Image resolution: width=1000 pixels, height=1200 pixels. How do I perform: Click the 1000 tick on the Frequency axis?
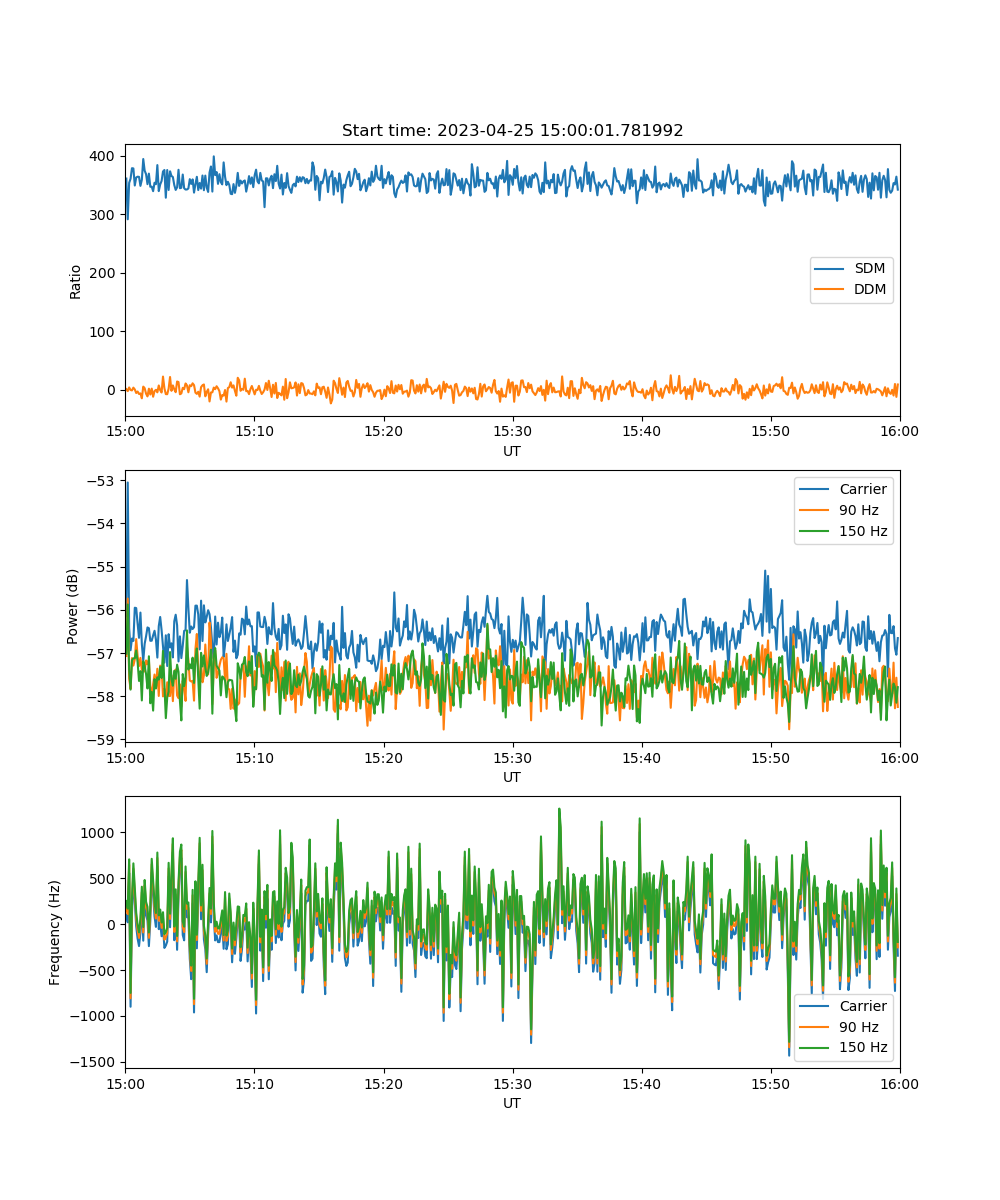tap(100, 832)
